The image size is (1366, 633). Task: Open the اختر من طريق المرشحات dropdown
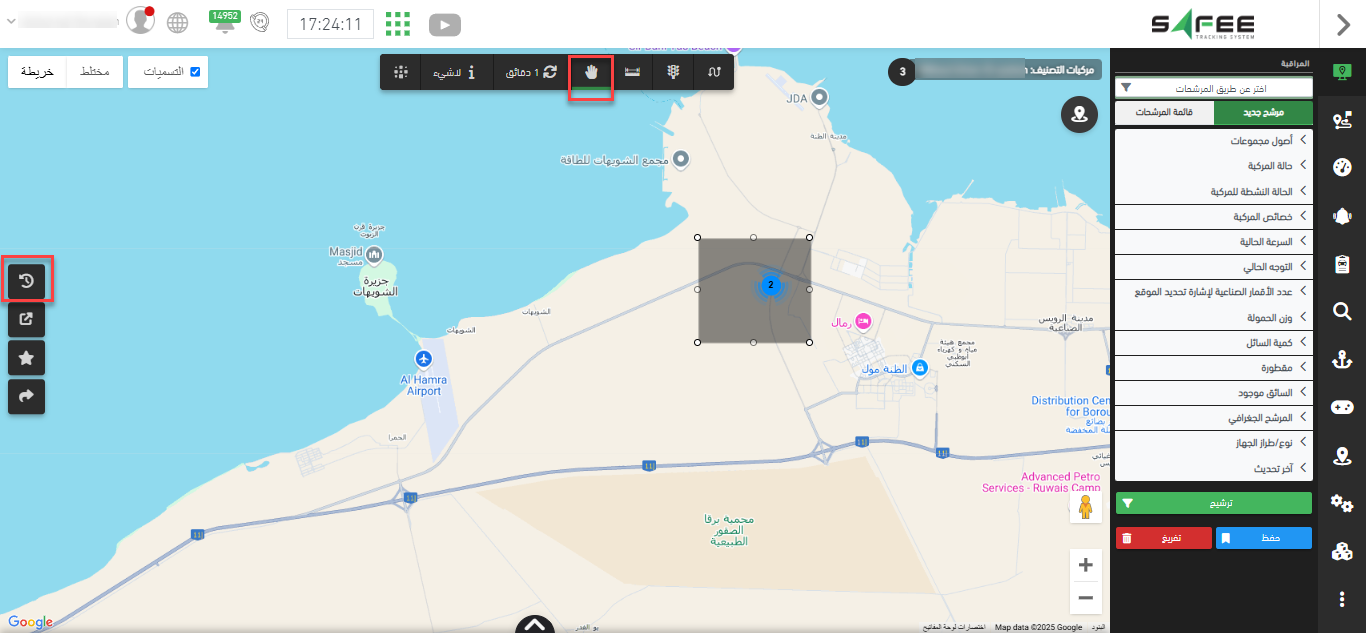coord(1212,88)
